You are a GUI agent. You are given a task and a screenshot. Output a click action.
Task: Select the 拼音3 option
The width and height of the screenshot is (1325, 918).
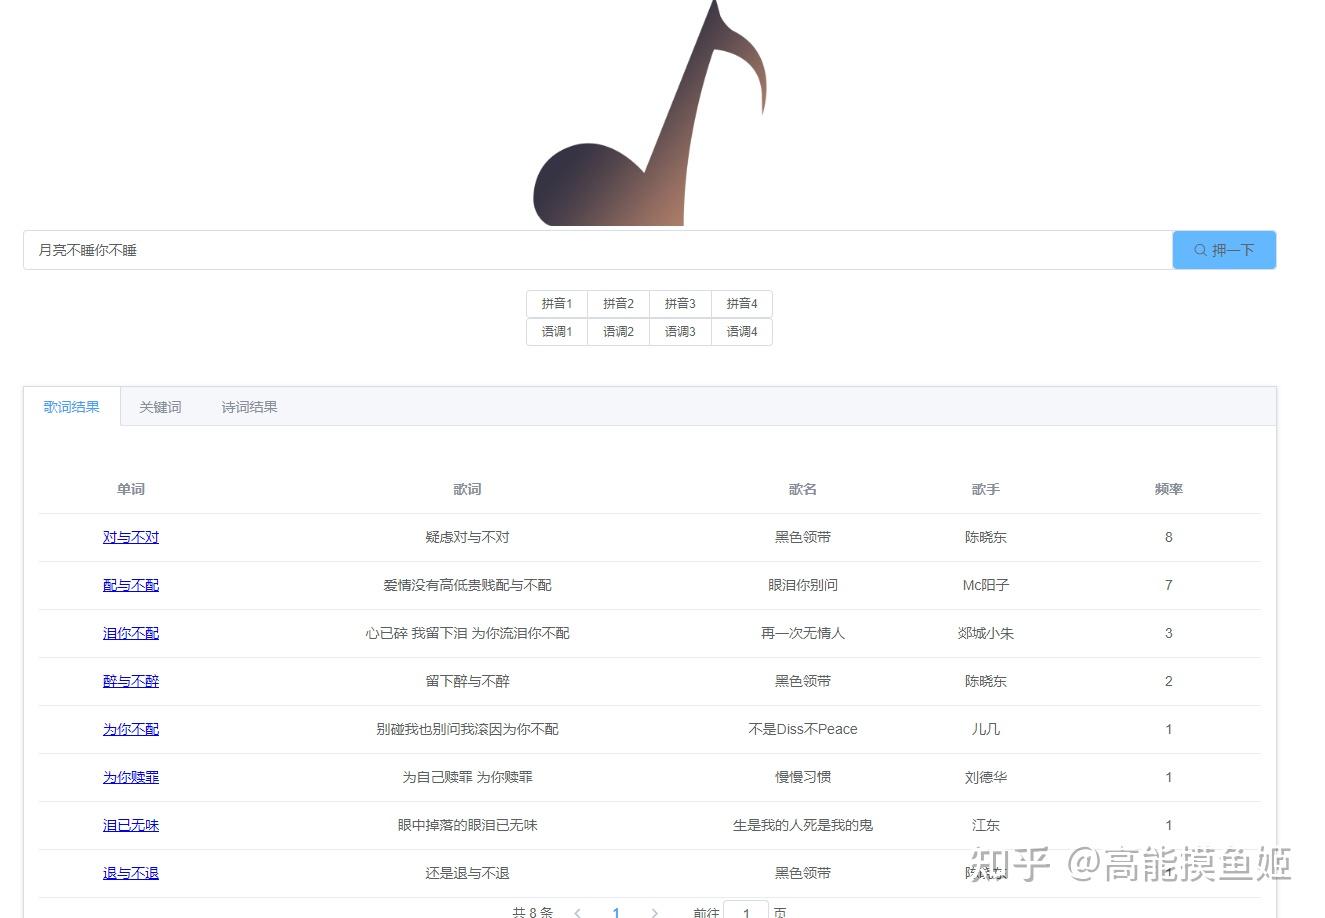click(x=680, y=304)
